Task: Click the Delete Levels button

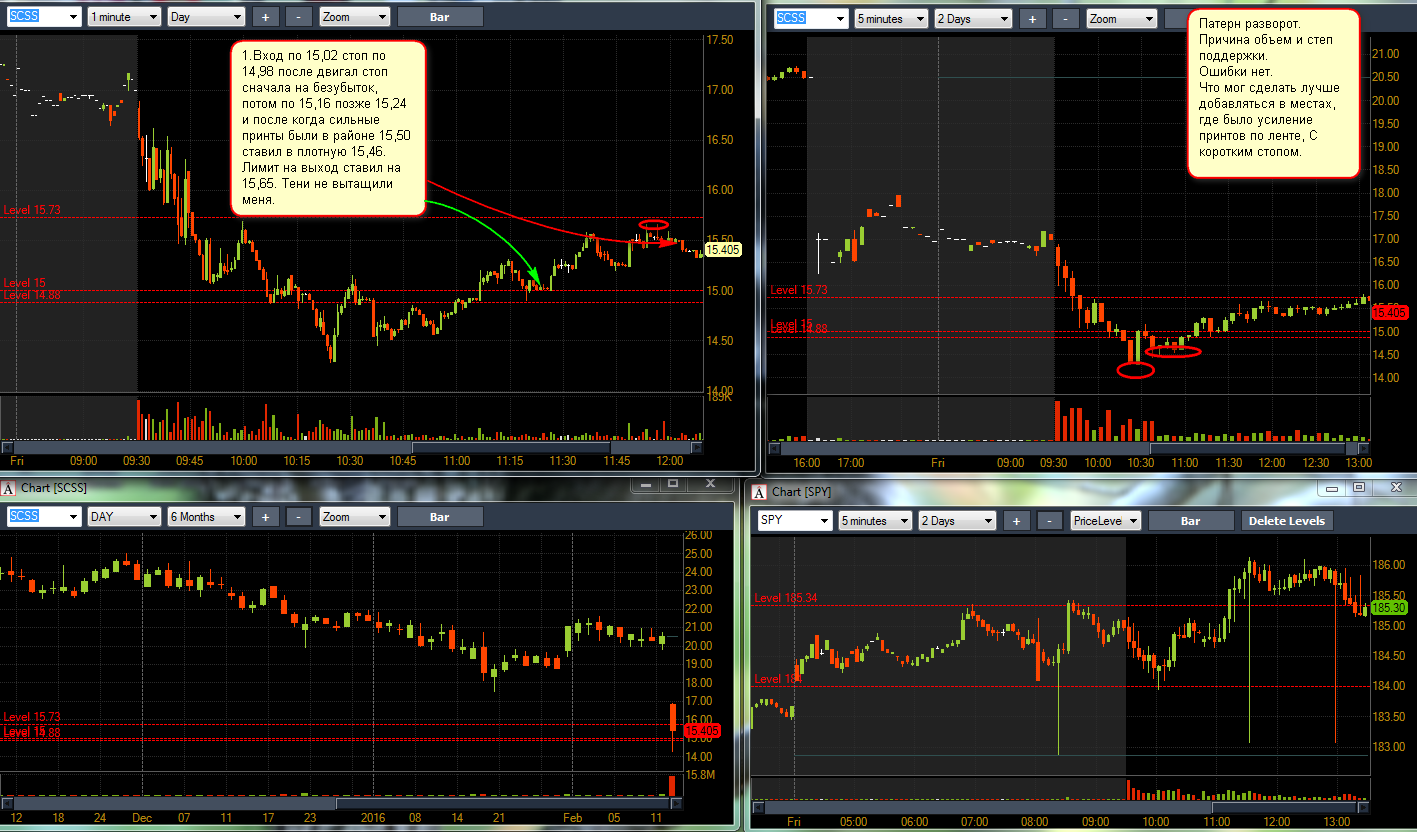Action: pyautogui.click(x=1287, y=521)
